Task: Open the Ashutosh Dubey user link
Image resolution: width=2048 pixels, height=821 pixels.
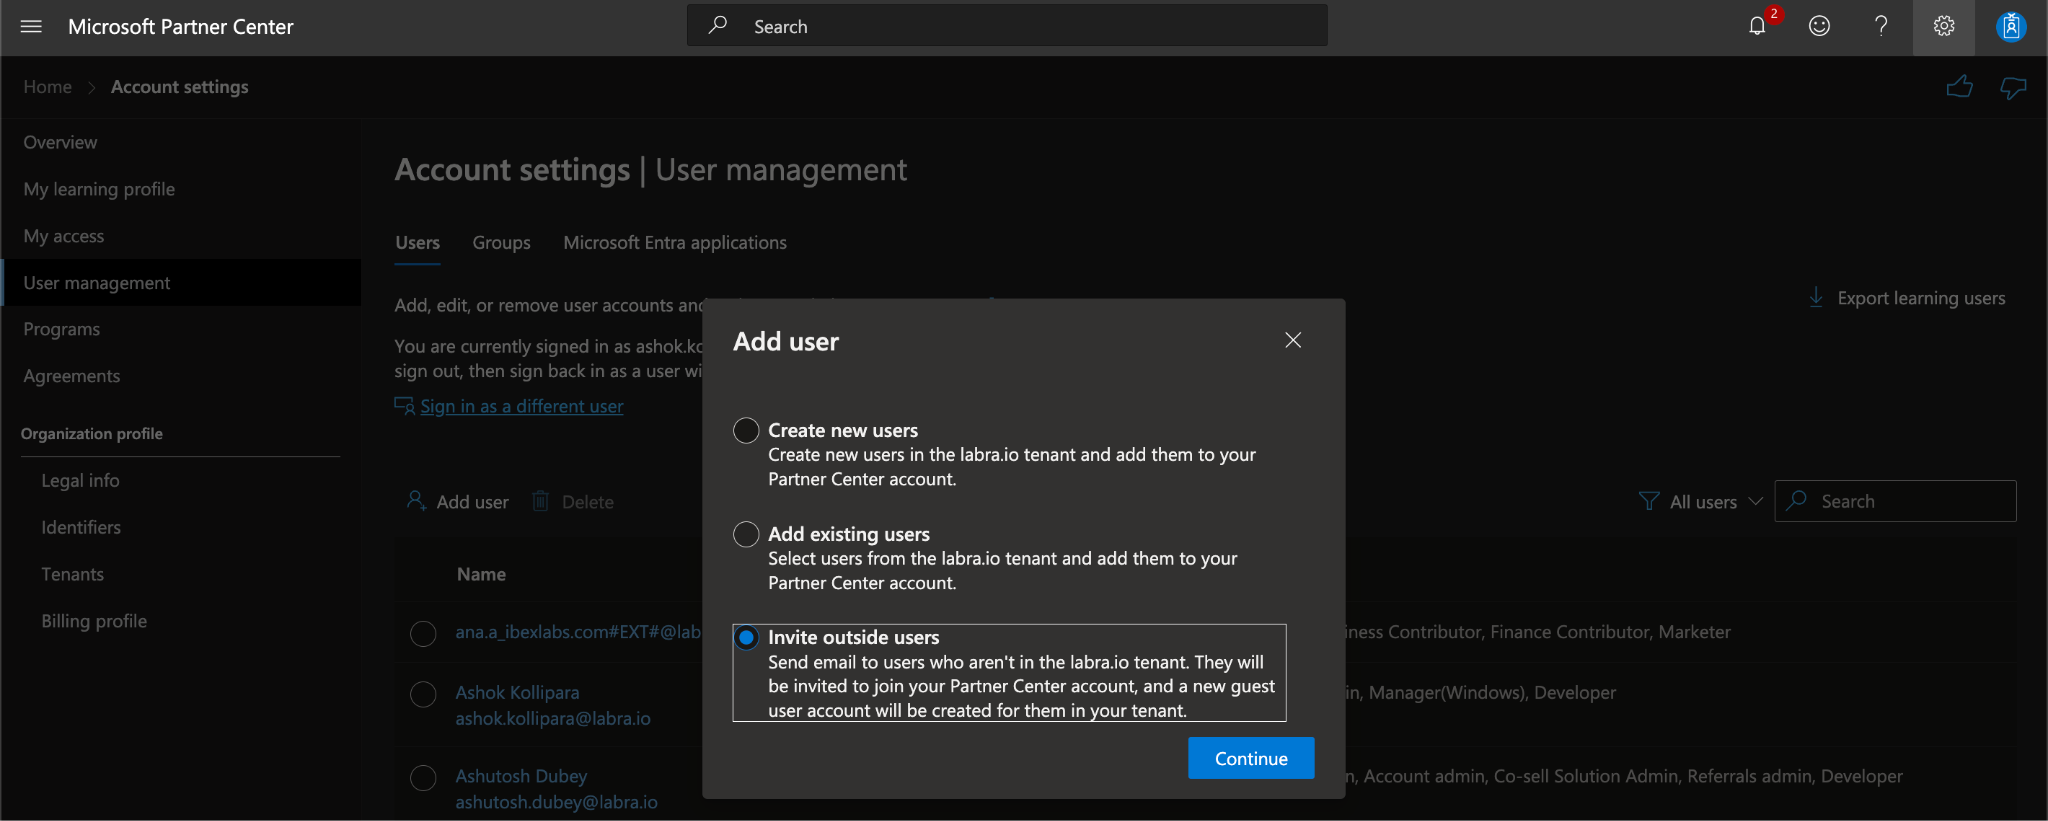Action: tap(521, 776)
